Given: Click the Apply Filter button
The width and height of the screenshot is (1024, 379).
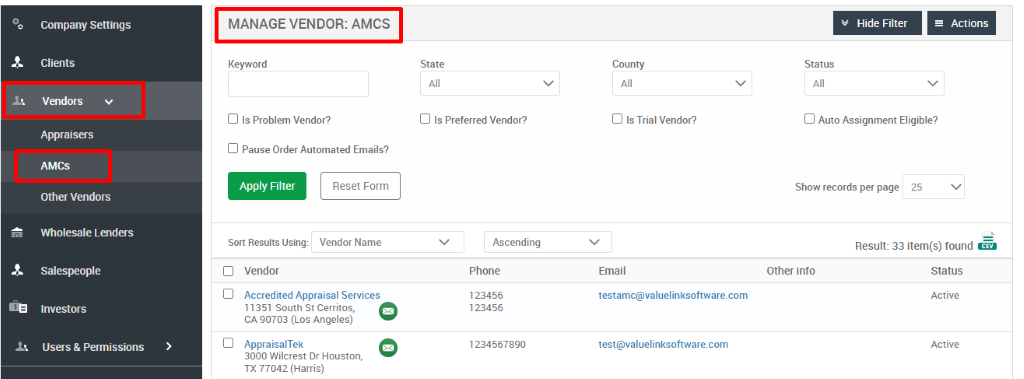Looking at the screenshot, I should coord(267,186).
